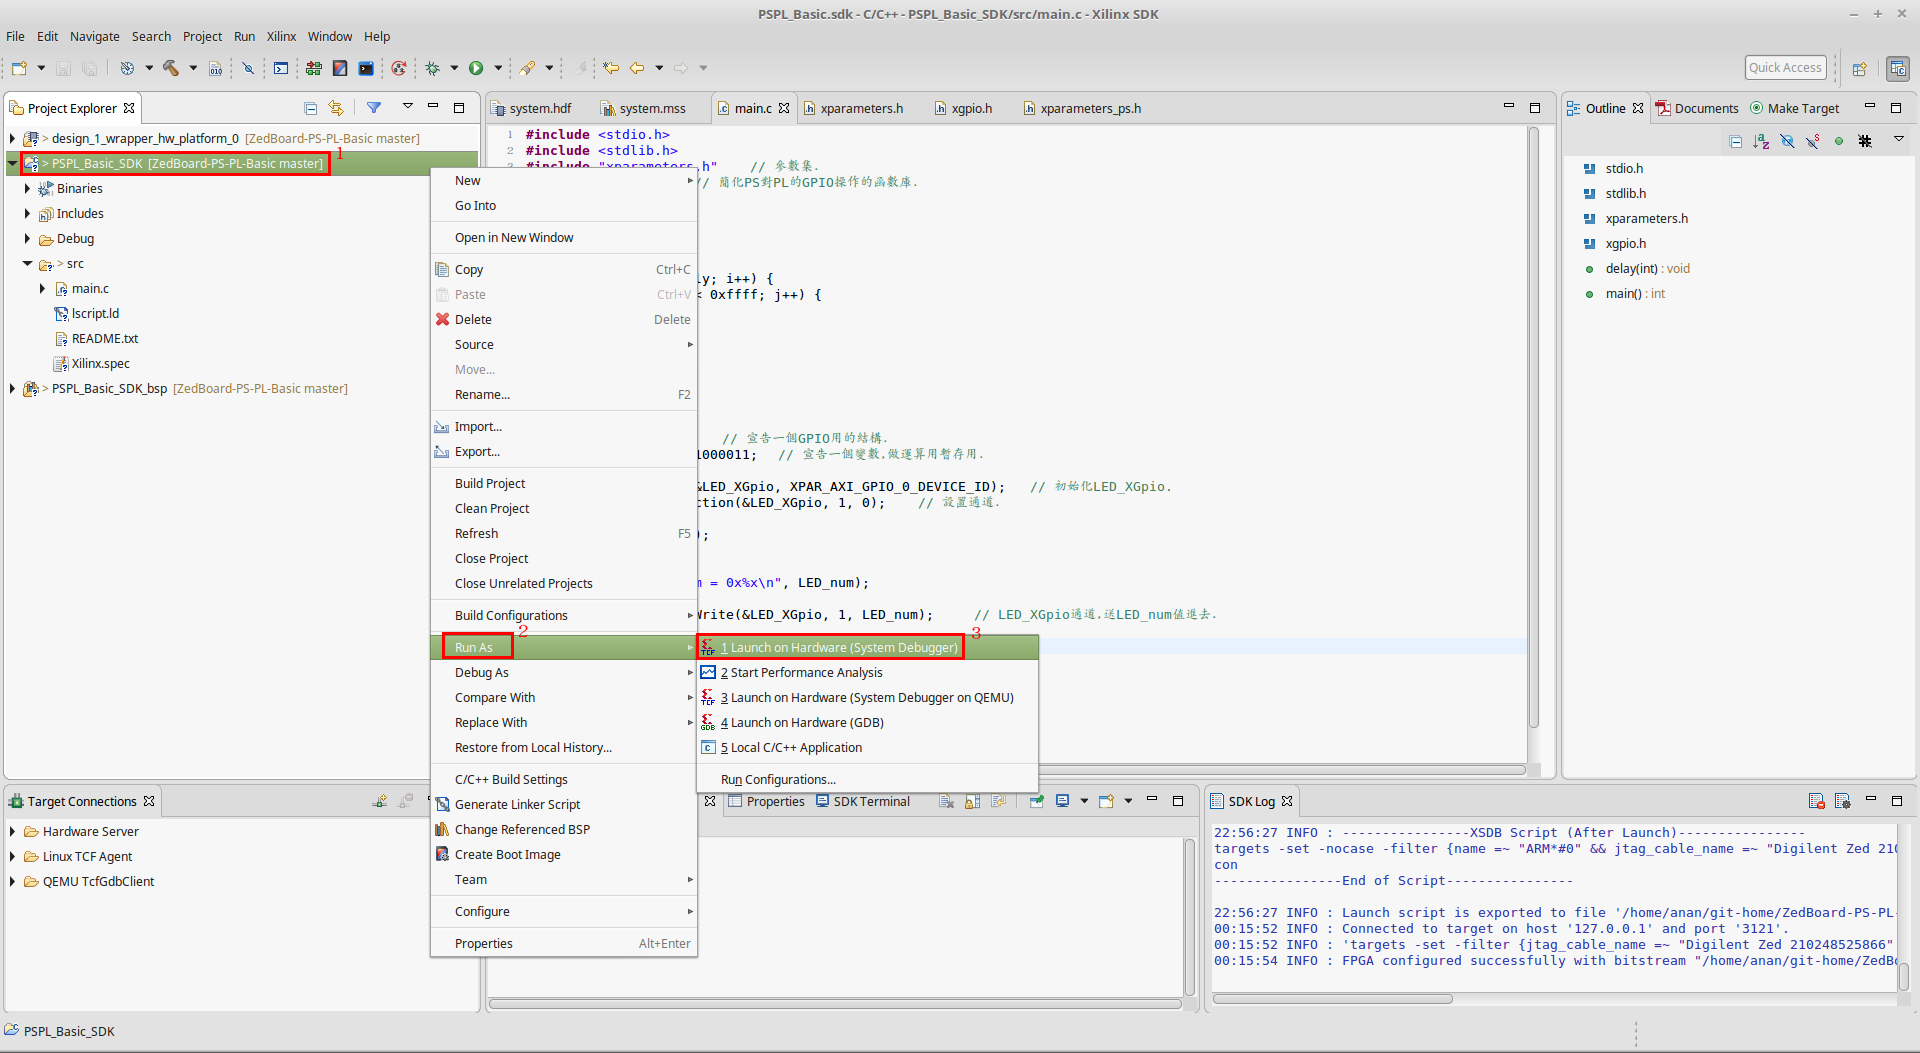The height and width of the screenshot is (1053, 1920).
Task: Open the Properties tab
Action: [x=767, y=801]
